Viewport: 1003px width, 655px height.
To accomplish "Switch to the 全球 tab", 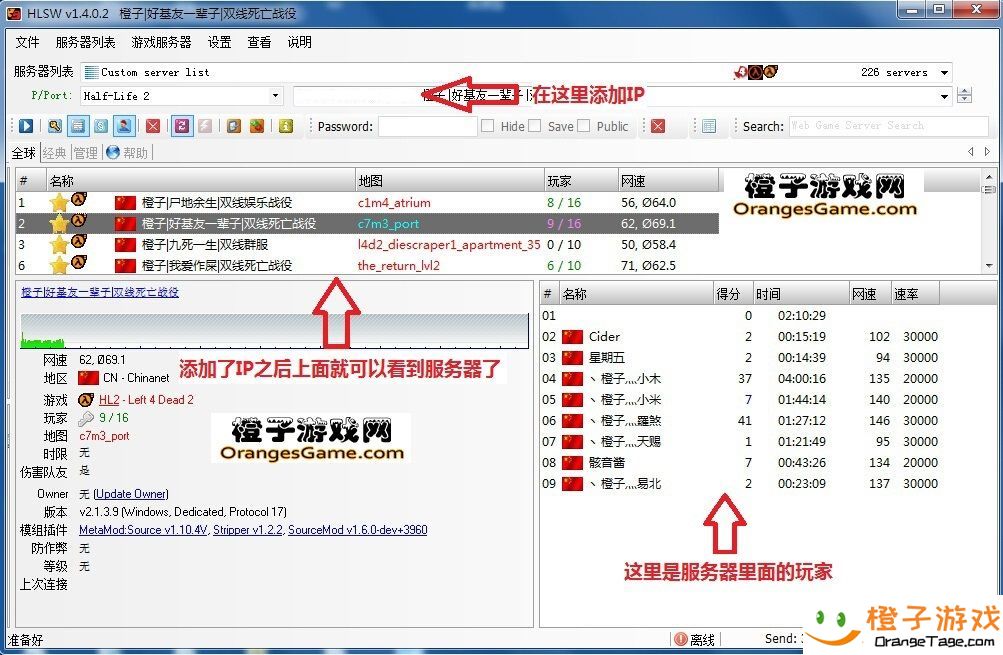I will [x=24, y=153].
